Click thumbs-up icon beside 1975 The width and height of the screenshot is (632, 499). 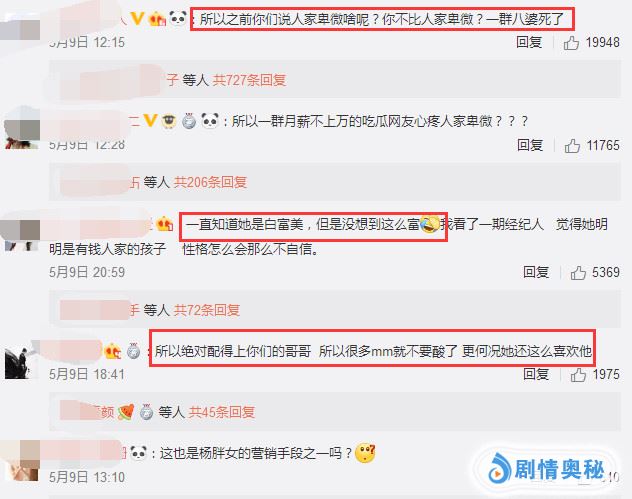[x=578, y=375]
